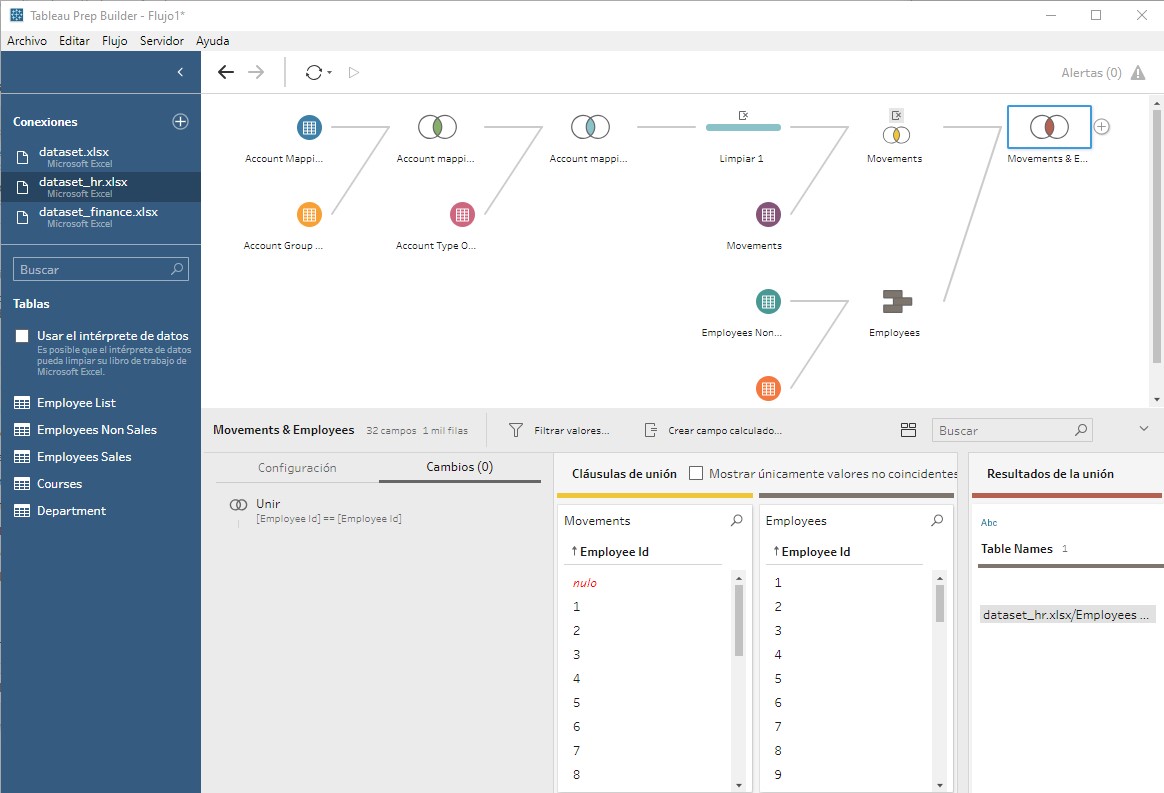The image size is (1164, 793).
Task: Undo using the back arrow
Action: [226, 72]
